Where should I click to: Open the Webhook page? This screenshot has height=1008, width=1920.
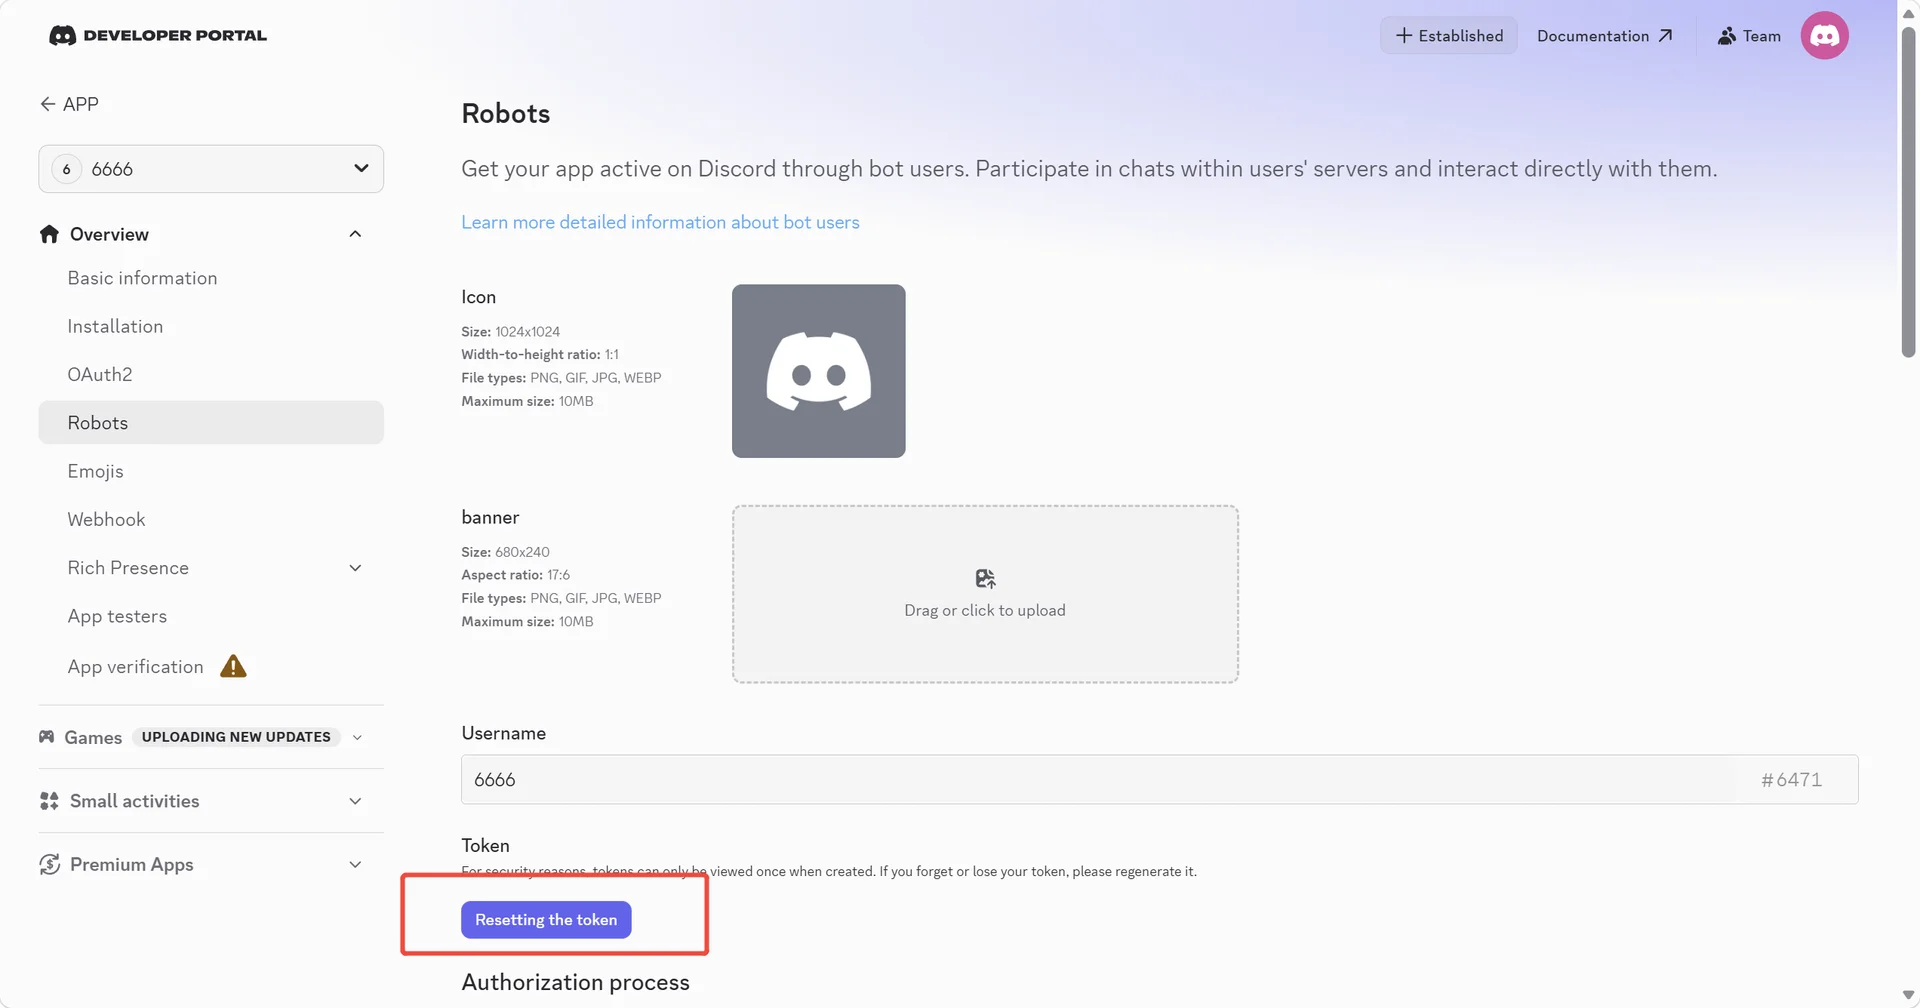click(106, 519)
